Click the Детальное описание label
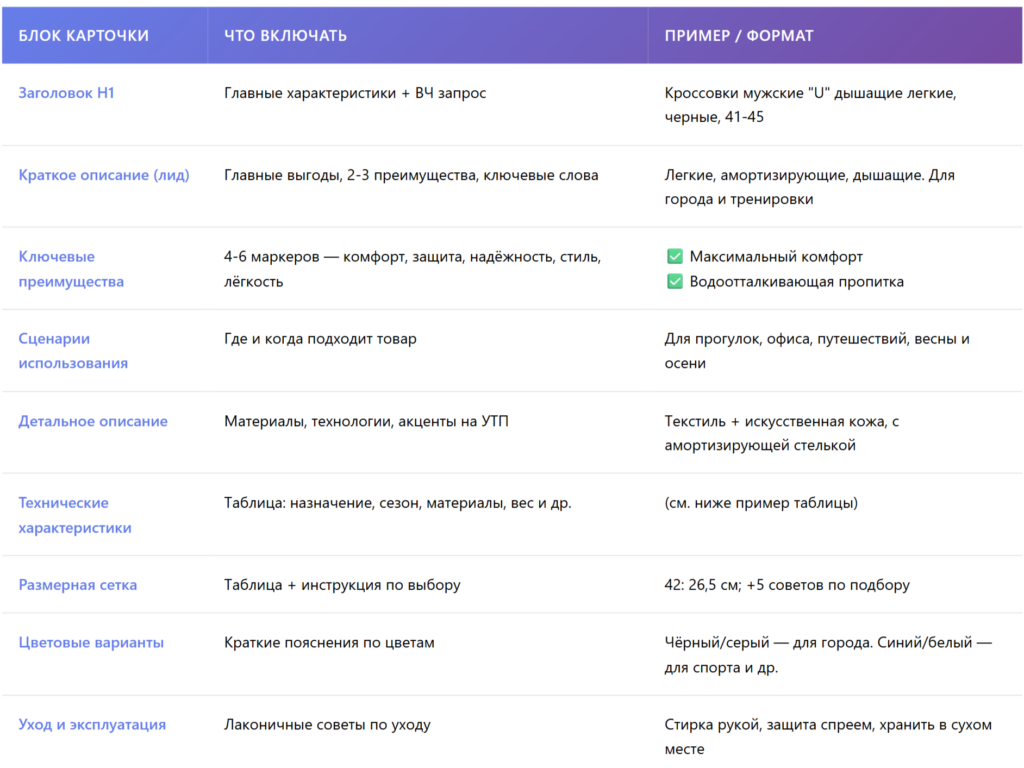 [93, 421]
